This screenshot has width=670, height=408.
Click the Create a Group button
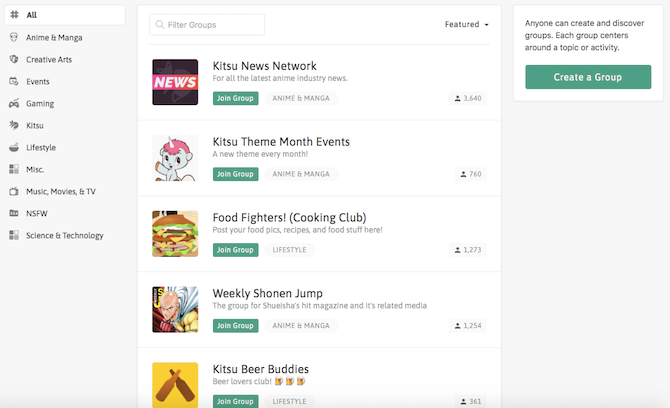(588, 77)
